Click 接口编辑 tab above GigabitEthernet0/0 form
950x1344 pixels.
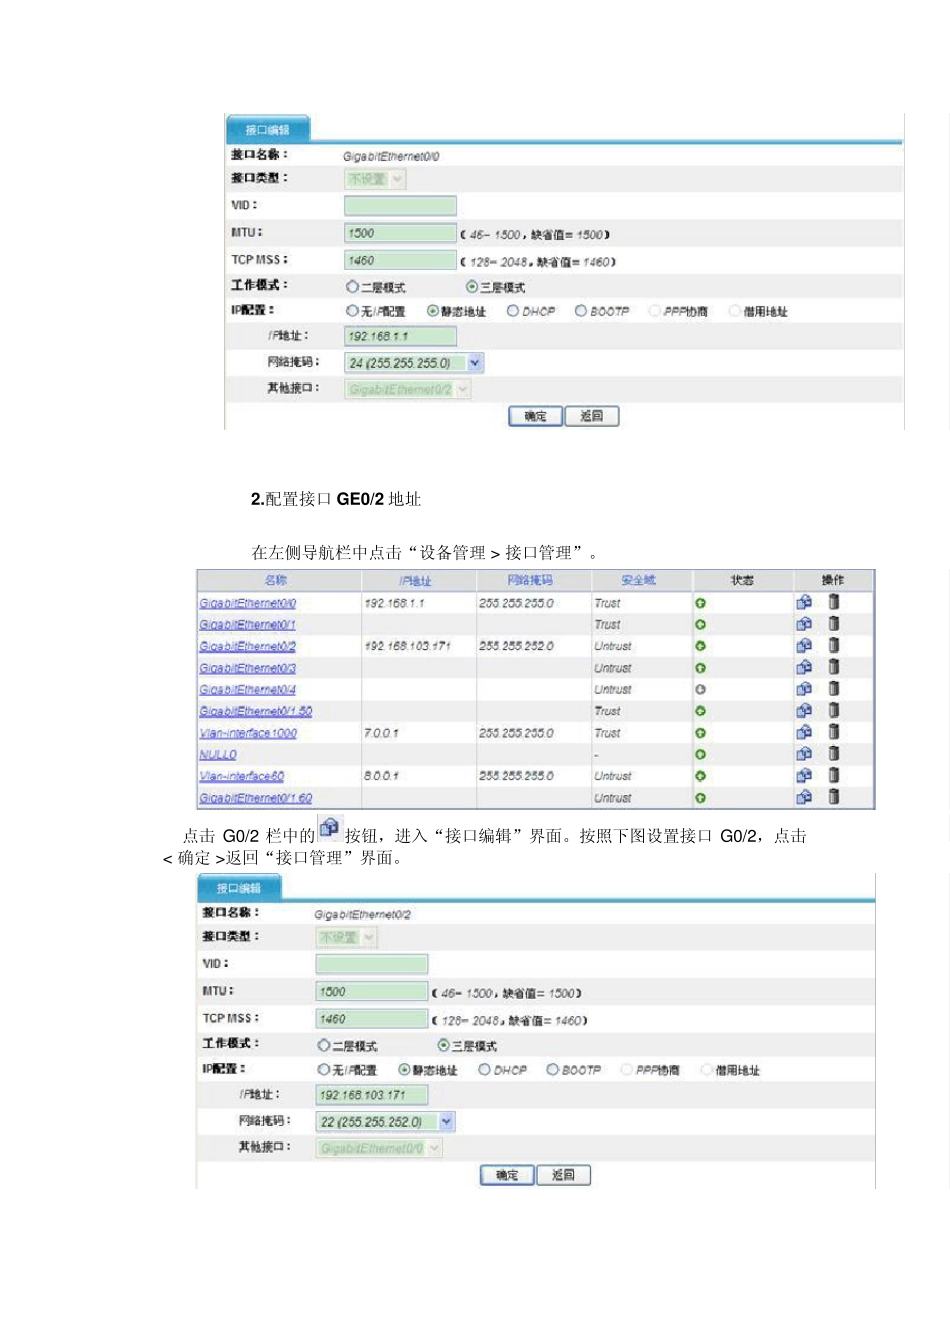click(268, 130)
